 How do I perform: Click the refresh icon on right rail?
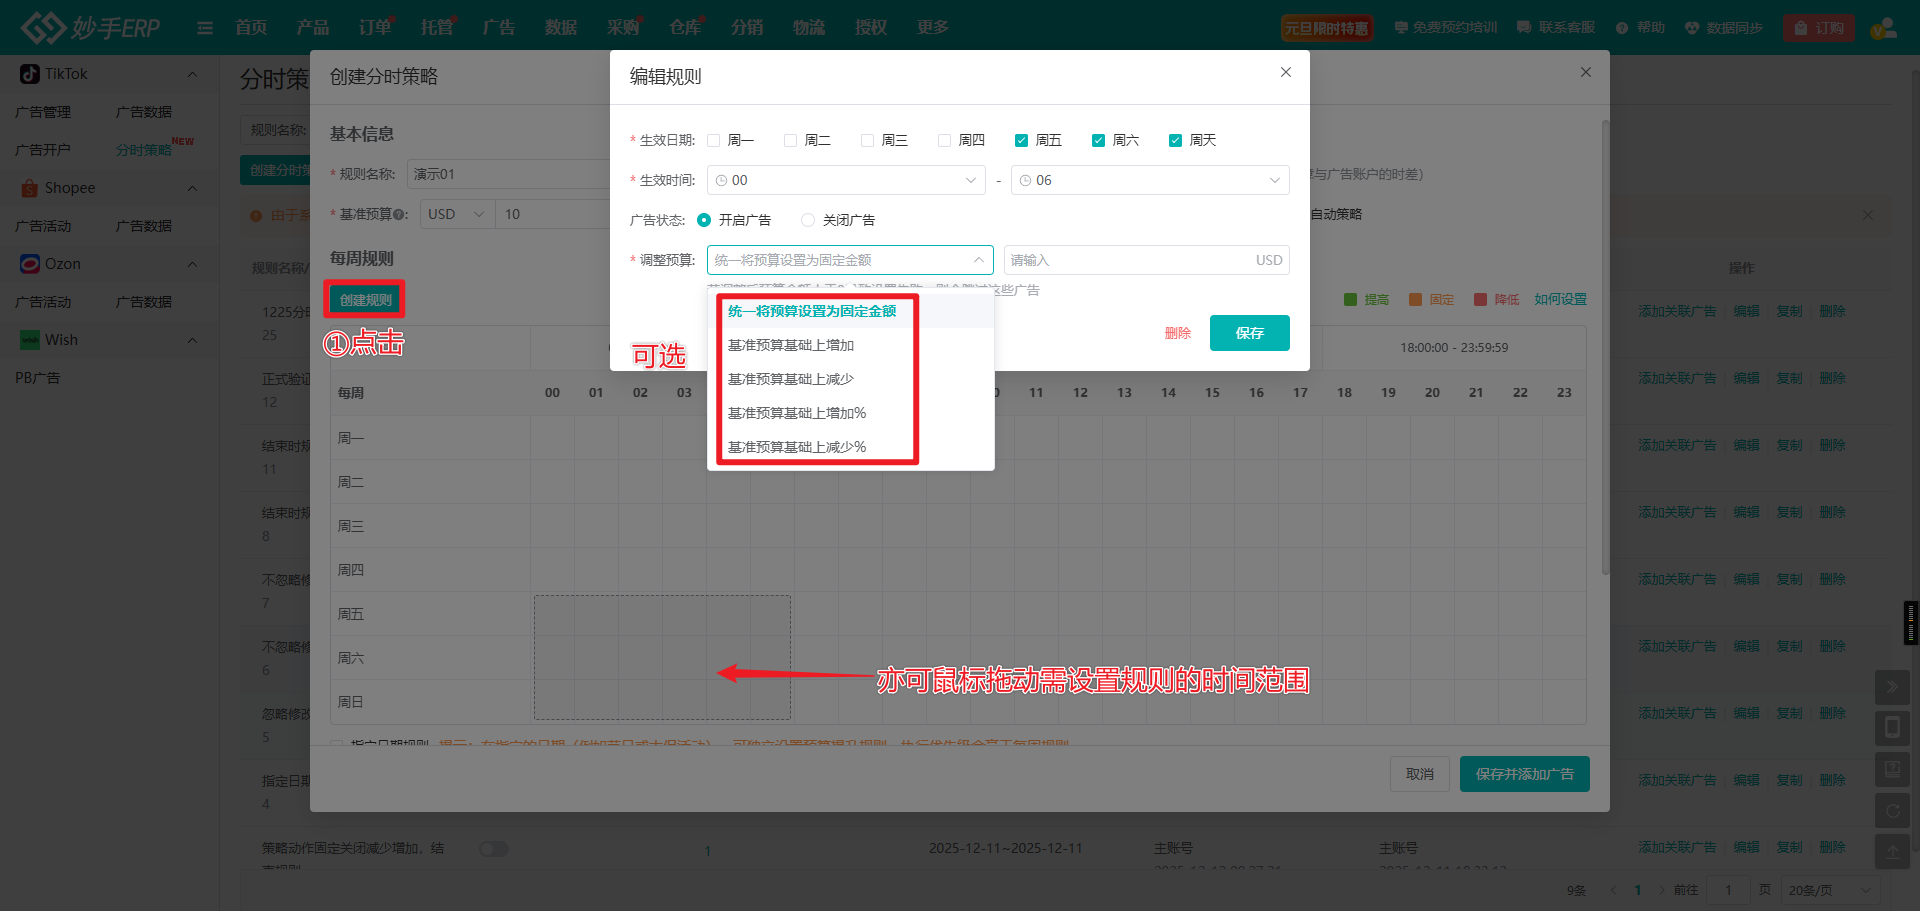pyautogui.click(x=1892, y=811)
